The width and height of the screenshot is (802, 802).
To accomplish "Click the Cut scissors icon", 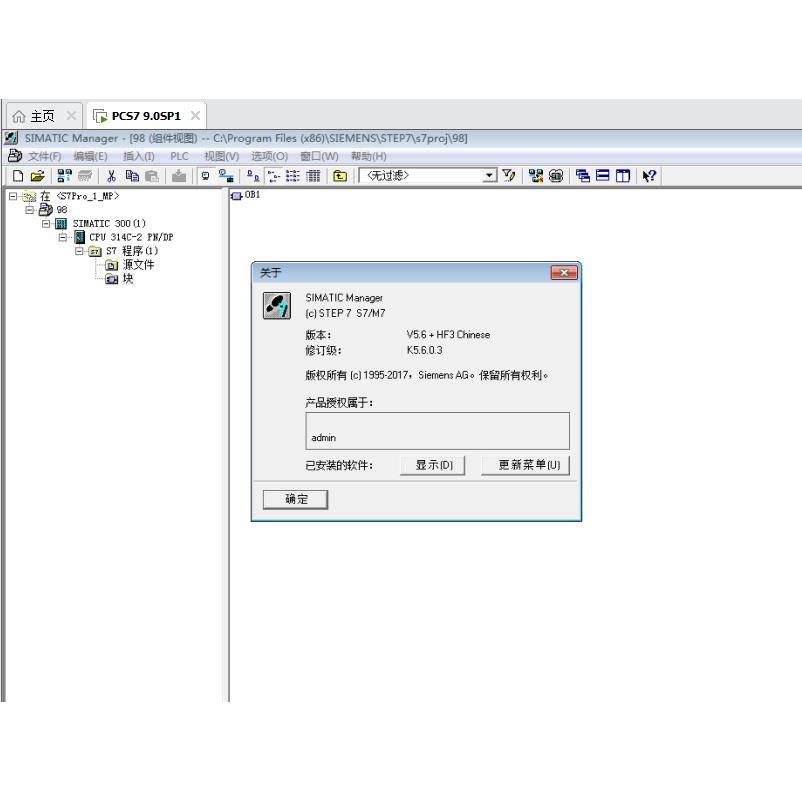I will click(x=111, y=176).
